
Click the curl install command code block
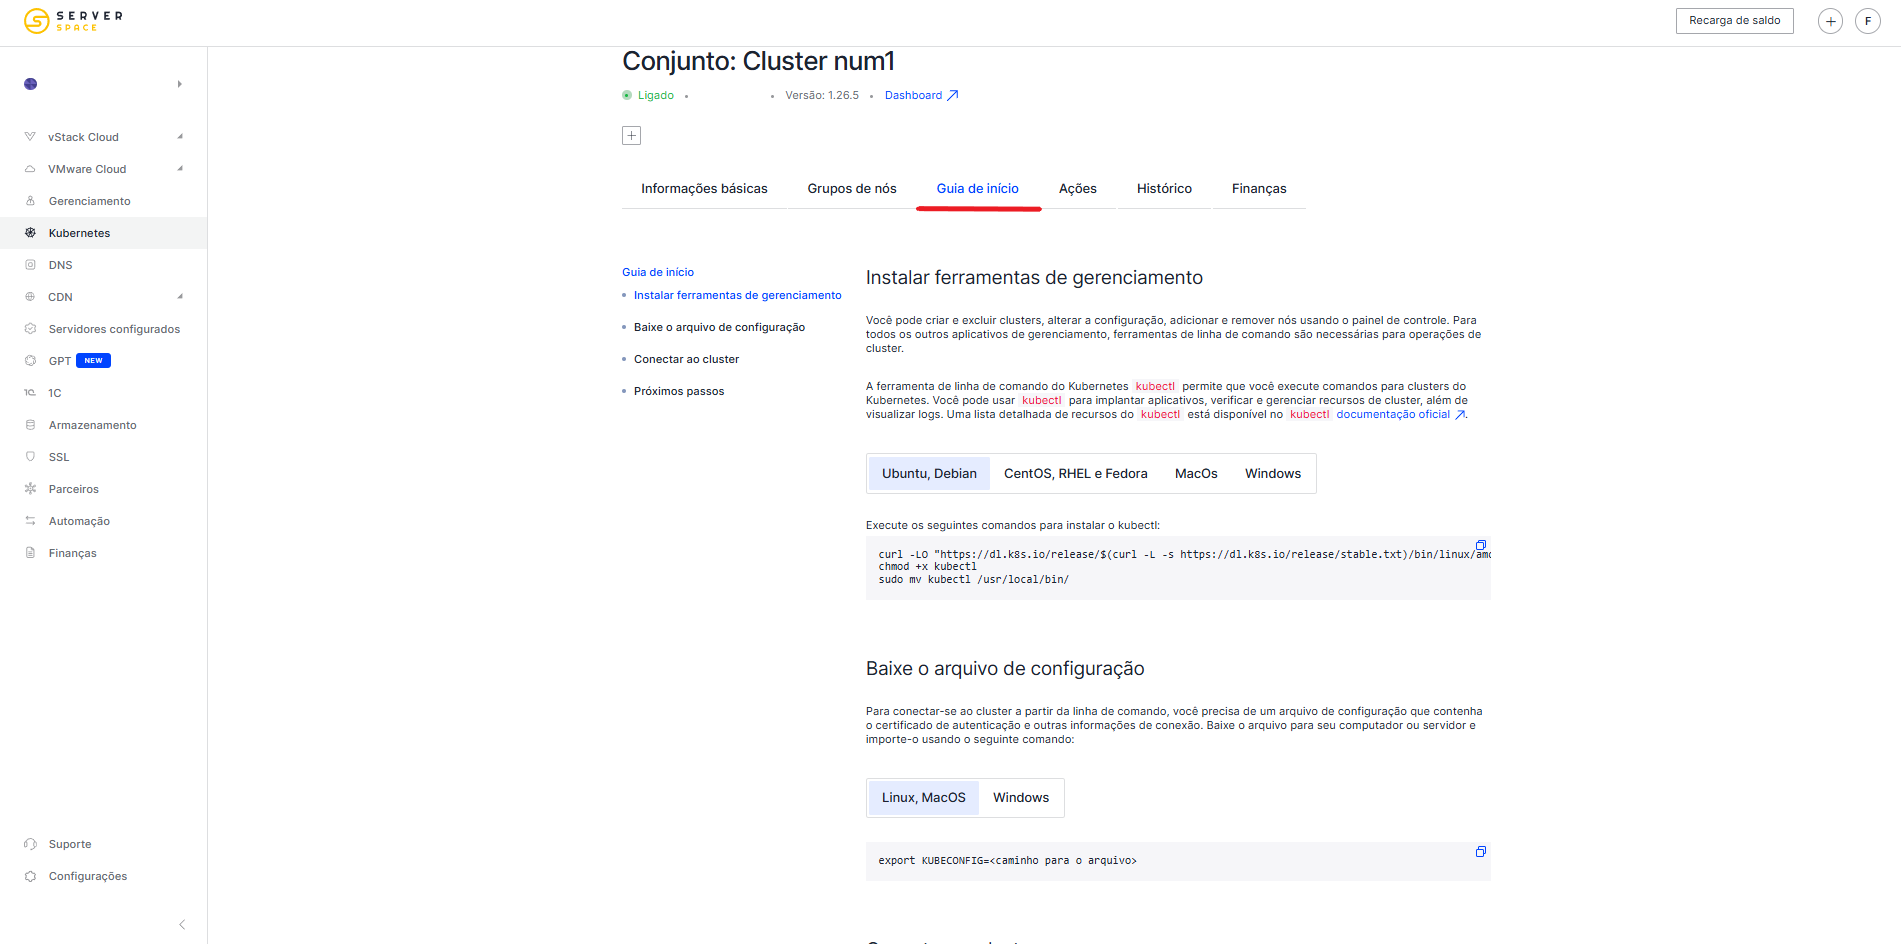1178,567
